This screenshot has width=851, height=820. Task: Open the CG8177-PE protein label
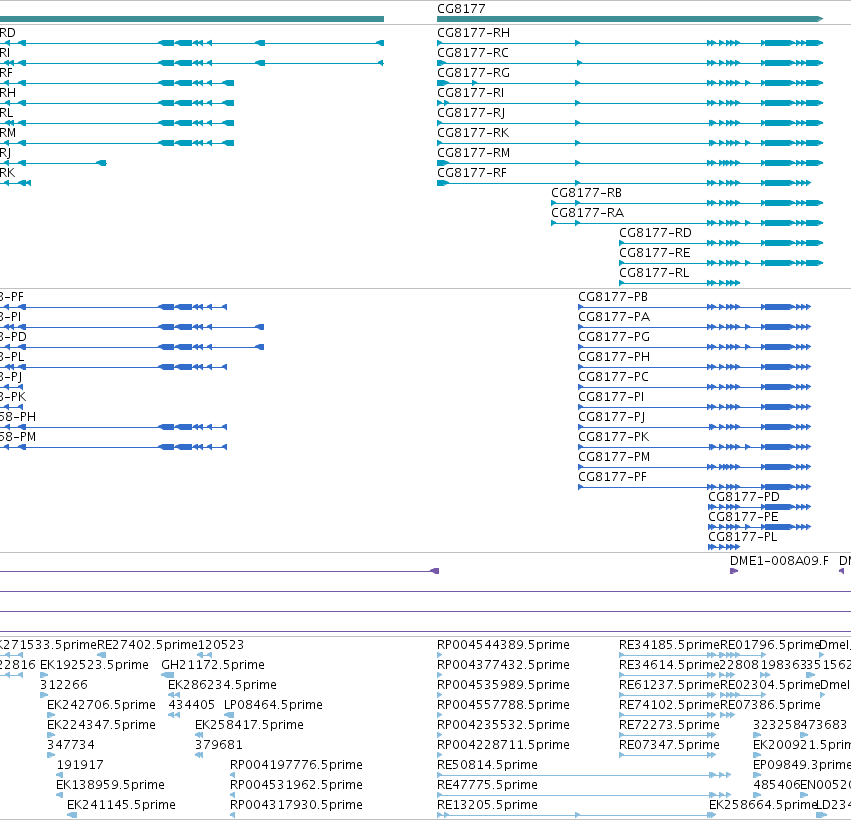pos(743,517)
